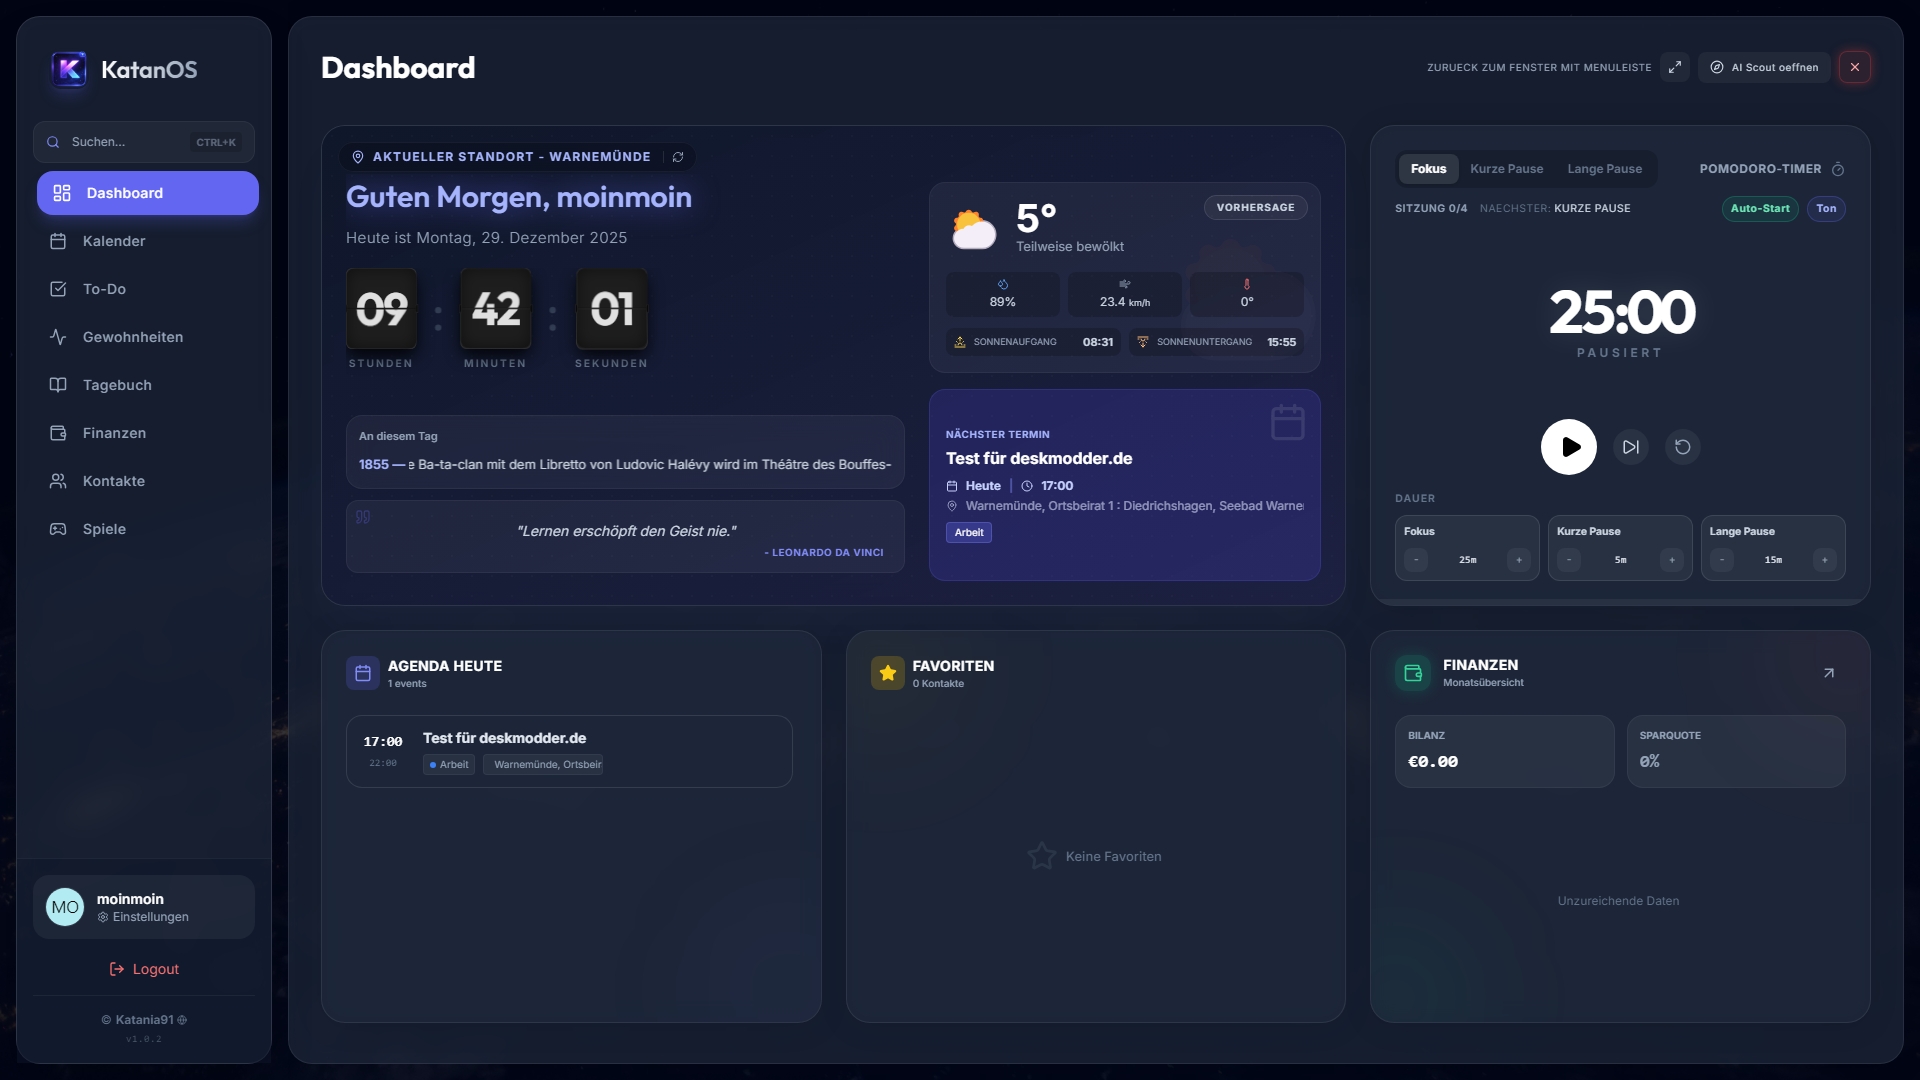The width and height of the screenshot is (1920, 1080).
Task: Open the Finanzen widget arrow link
Action: tap(1829, 673)
